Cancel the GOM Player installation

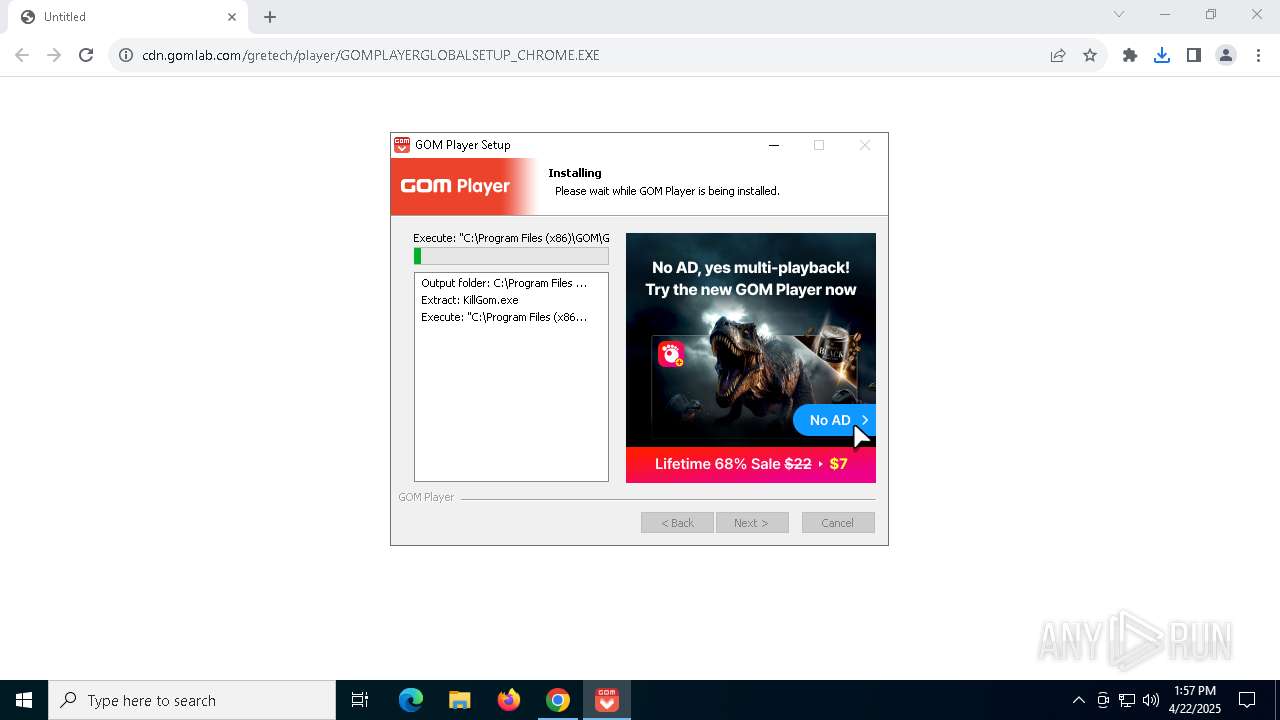(838, 523)
